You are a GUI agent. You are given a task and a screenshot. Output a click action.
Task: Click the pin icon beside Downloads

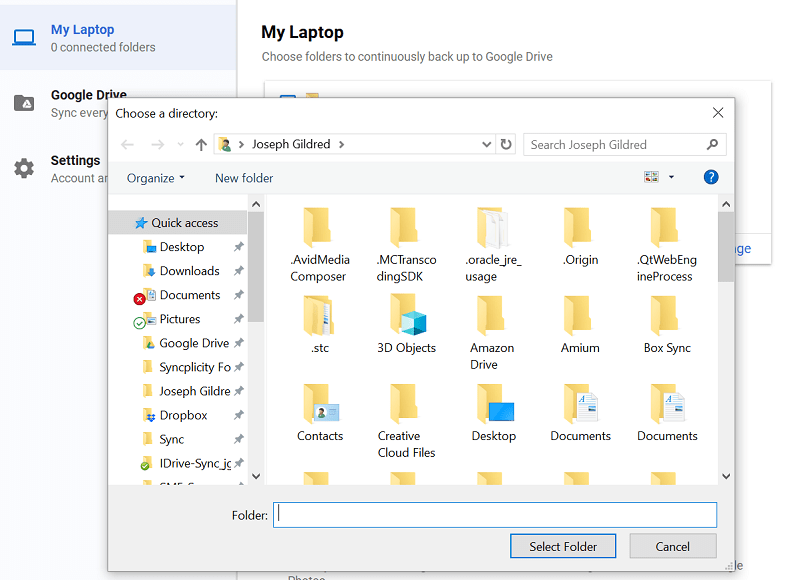pos(239,271)
